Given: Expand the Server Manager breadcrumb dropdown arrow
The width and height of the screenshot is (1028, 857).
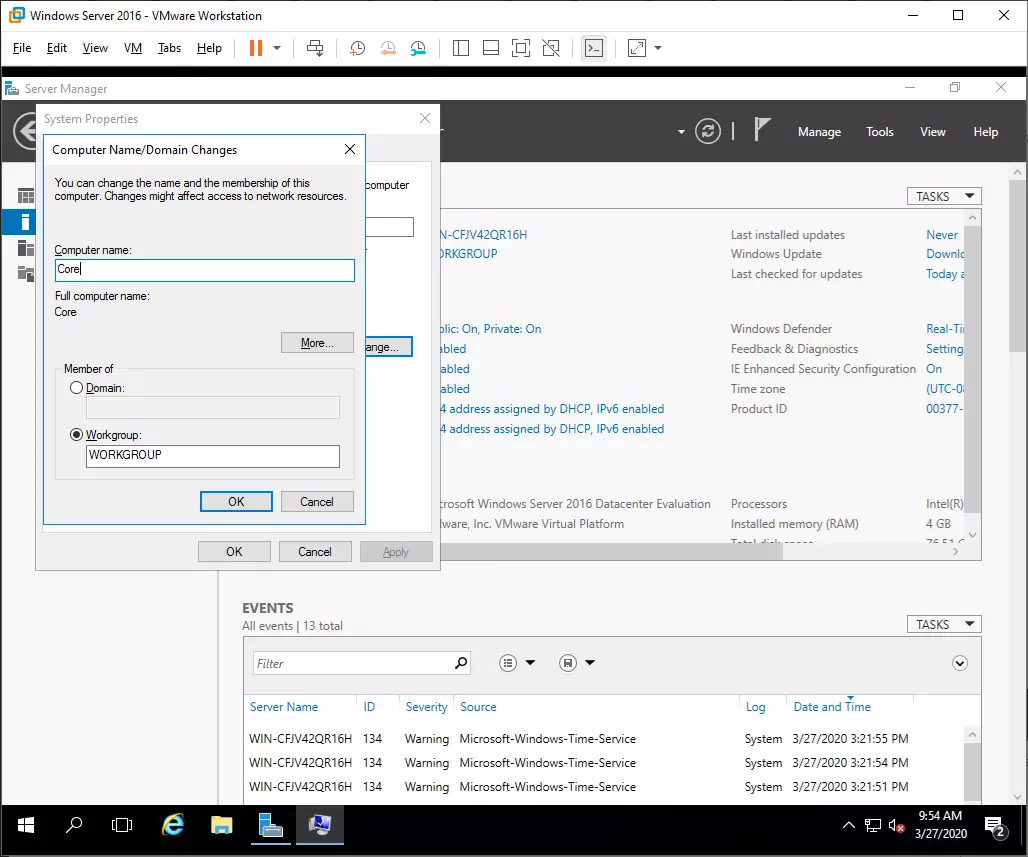Looking at the screenshot, I should click(681, 132).
